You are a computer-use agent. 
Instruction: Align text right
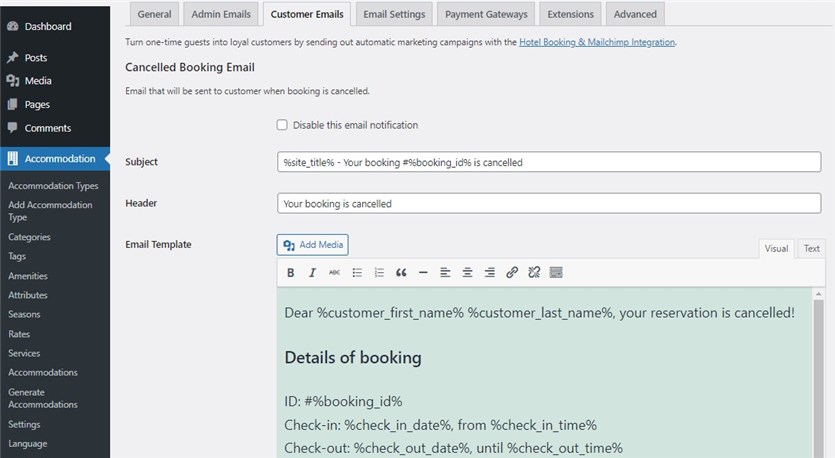pyautogui.click(x=489, y=273)
